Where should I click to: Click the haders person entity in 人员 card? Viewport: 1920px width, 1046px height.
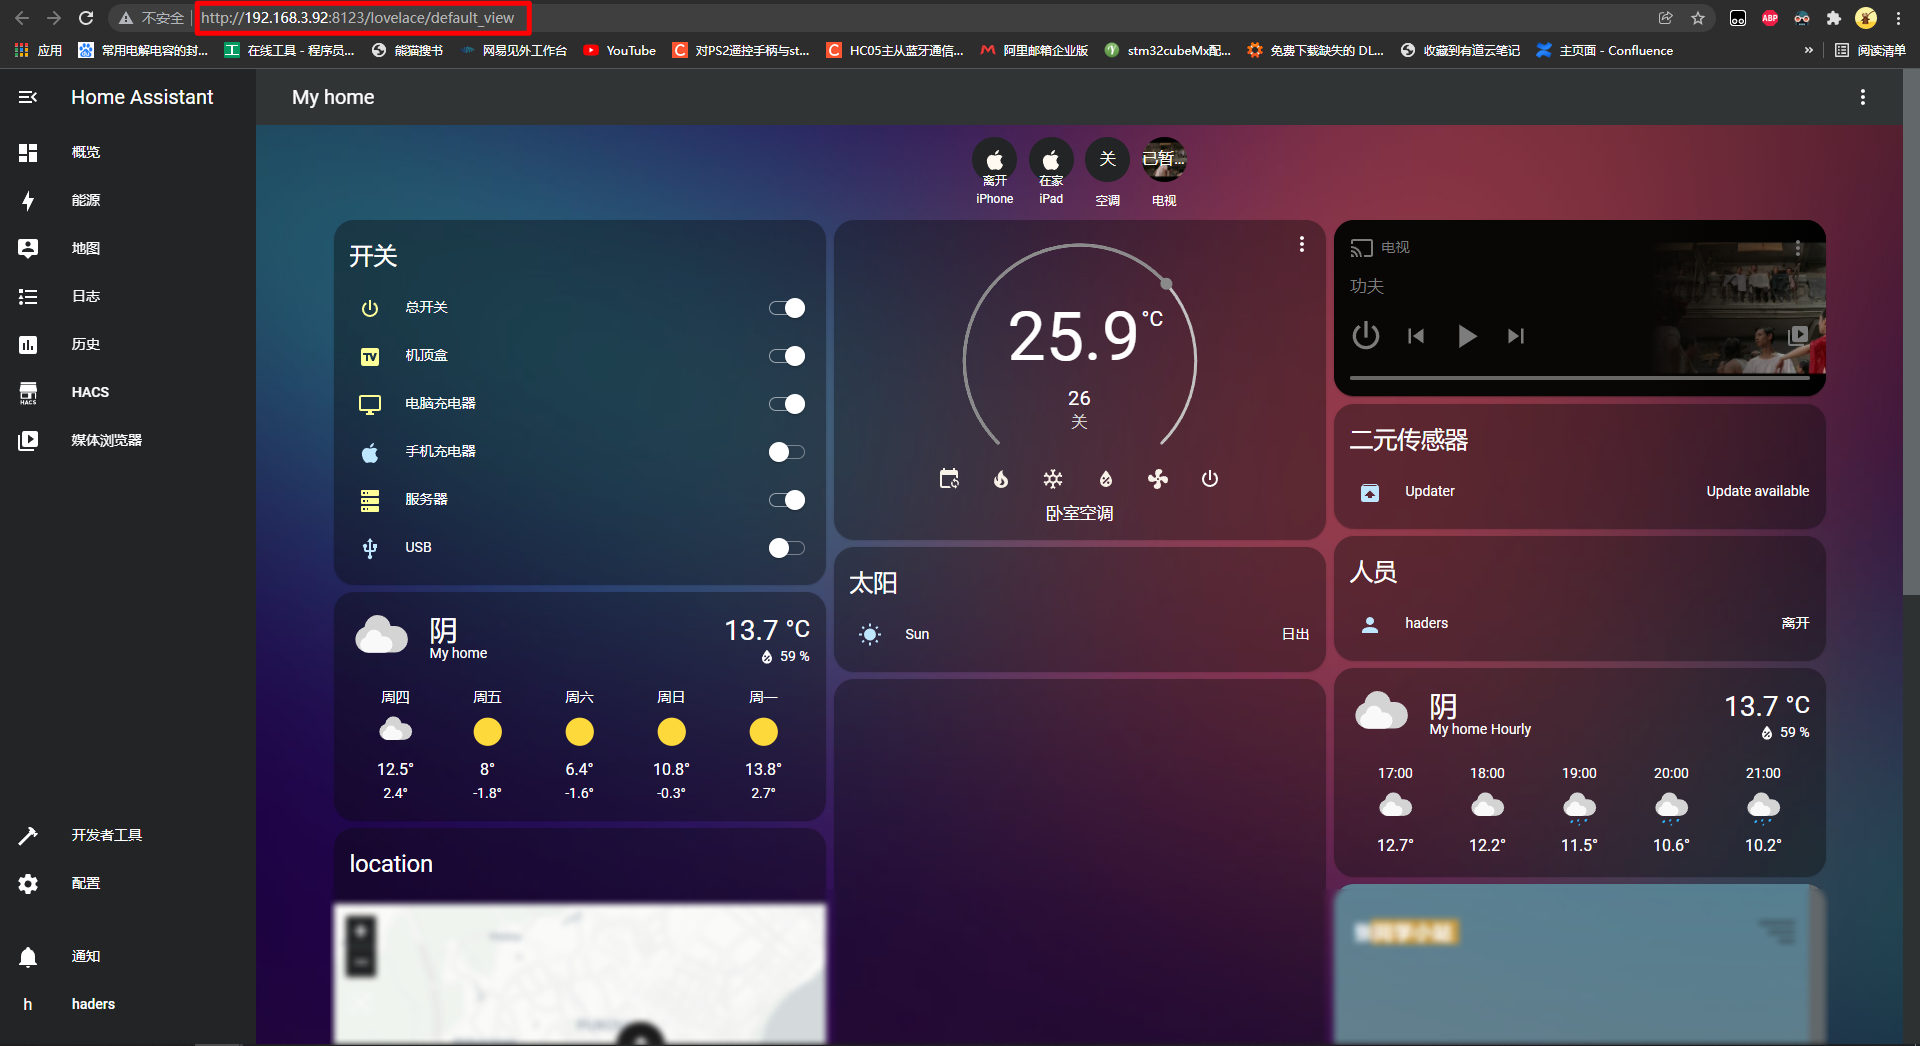[1425, 622]
